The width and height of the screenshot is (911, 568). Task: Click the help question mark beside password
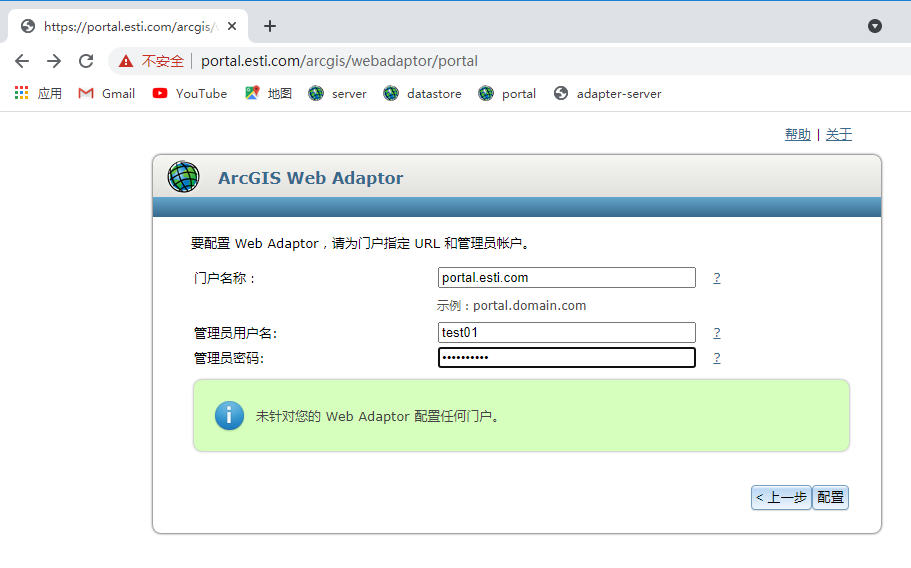click(717, 358)
